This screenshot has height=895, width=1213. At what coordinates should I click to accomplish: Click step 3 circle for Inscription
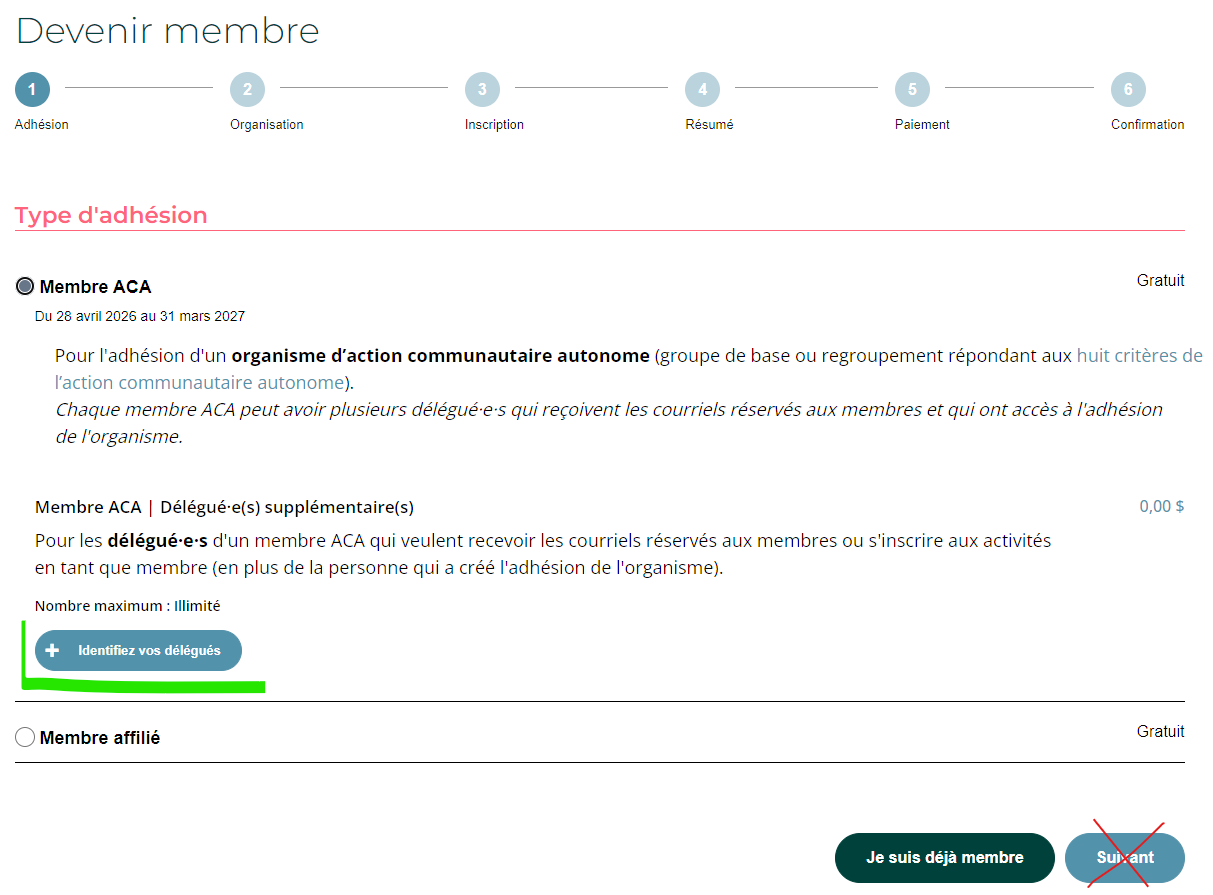point(482,90)
